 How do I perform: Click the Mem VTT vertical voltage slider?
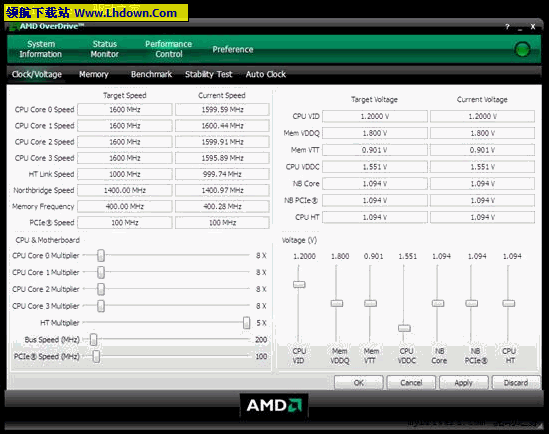pyautogui.click(x=370, y=303)
